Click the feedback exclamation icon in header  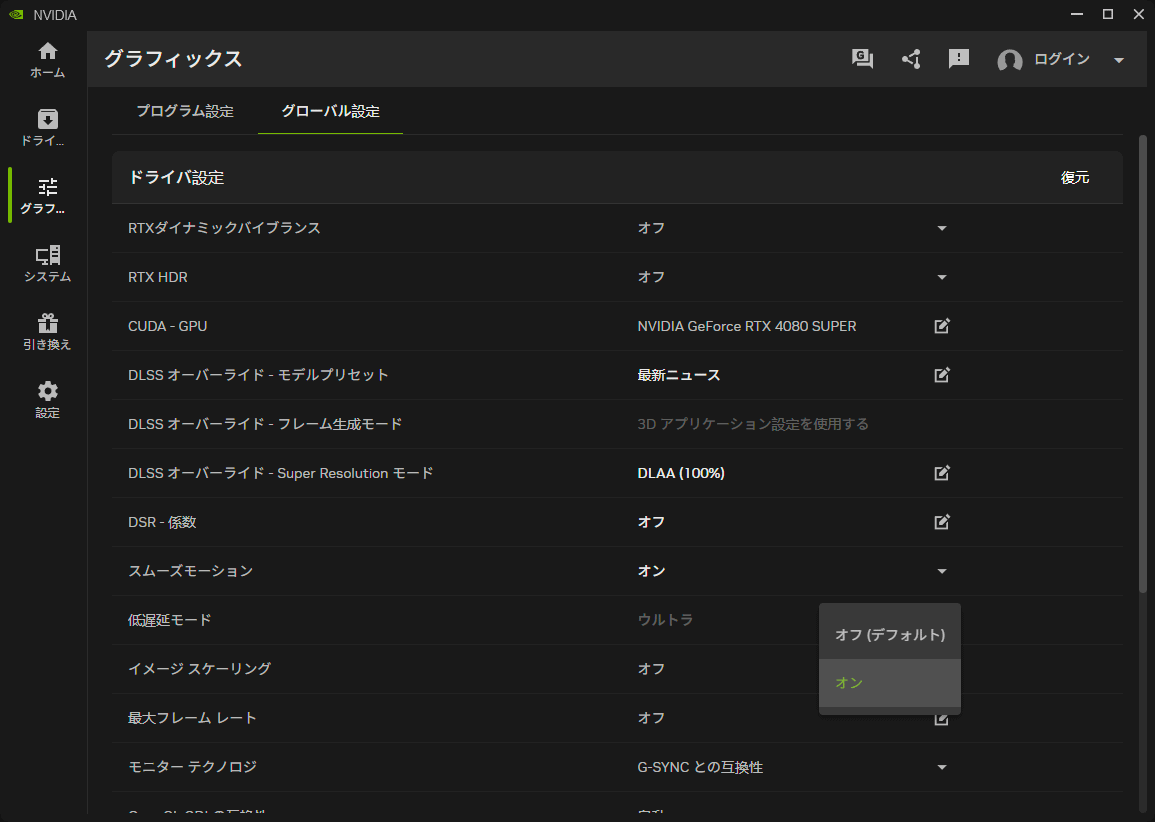tap(959, 59)
